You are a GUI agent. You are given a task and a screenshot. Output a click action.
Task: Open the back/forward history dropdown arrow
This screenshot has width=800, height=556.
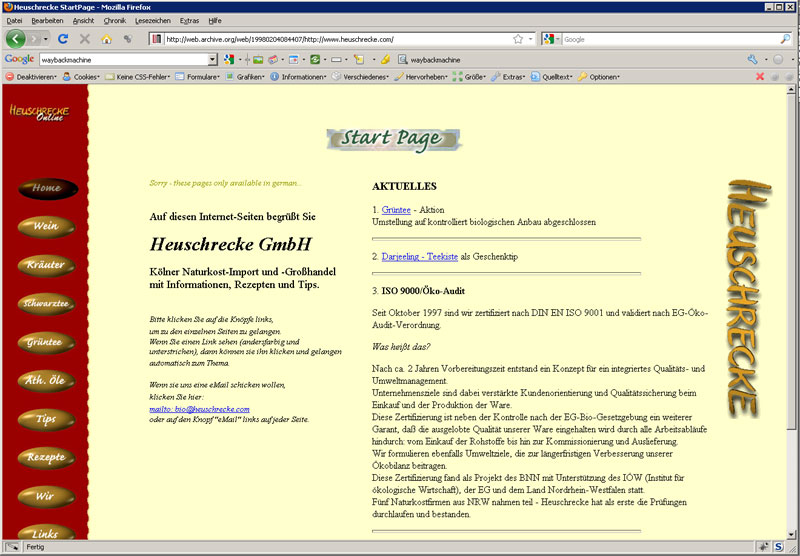(46, 39)
